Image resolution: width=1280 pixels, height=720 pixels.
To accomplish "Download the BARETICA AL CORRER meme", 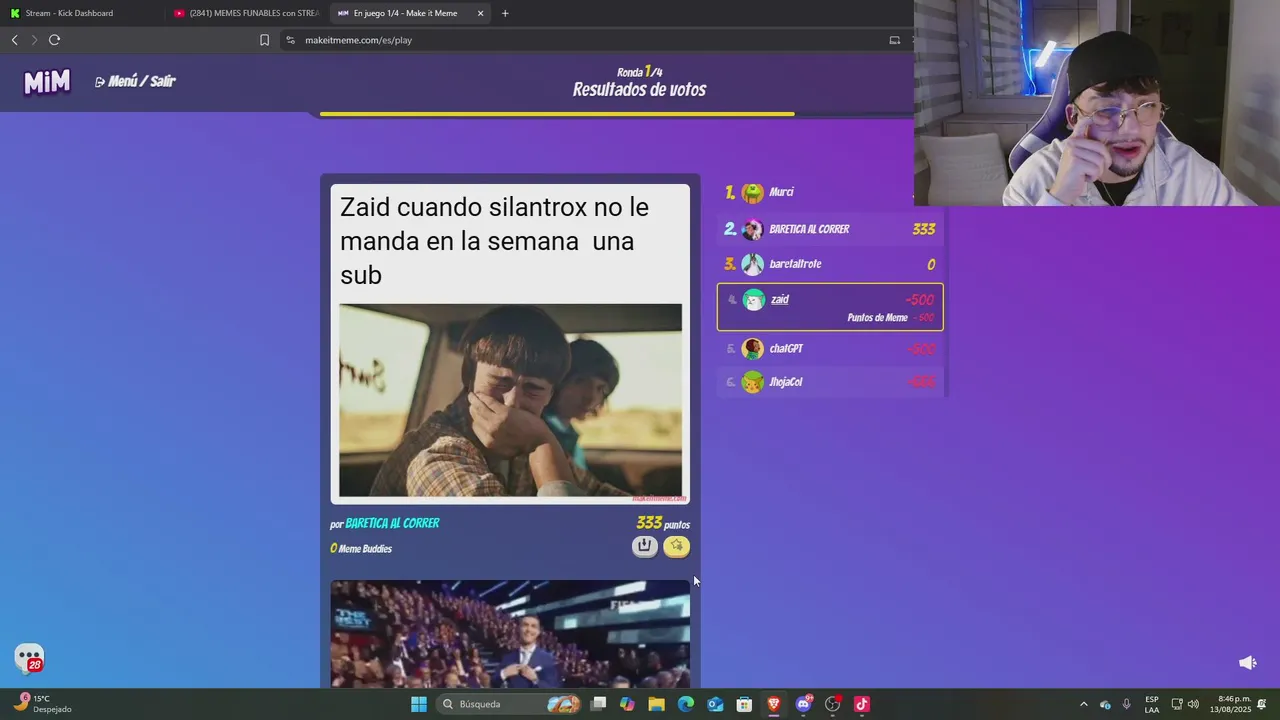I will coord(645,546).
